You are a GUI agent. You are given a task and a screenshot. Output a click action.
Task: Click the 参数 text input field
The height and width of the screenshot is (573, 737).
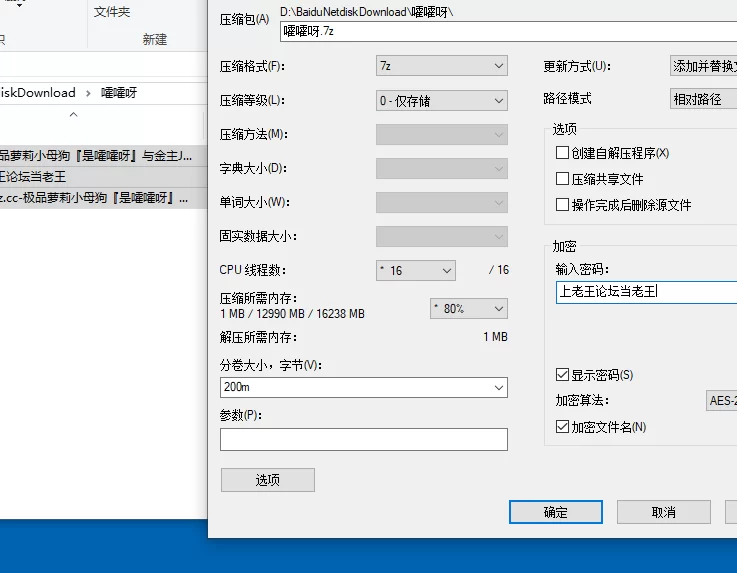click(363, 439)
